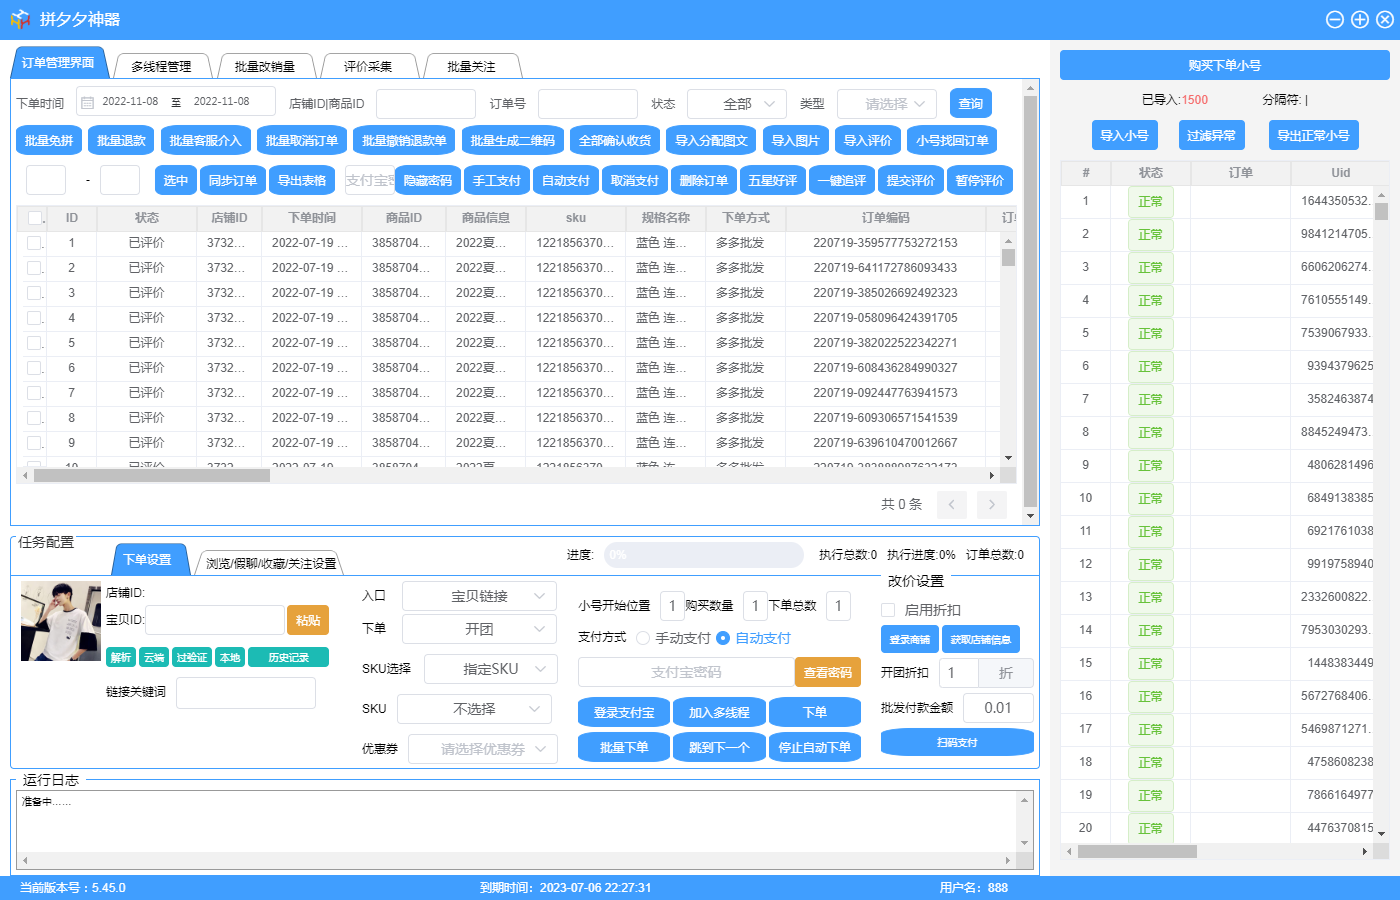Click the teal 历史记录 button
The height and width of the screenshot is (900, 1400).
tap(288, 657)
